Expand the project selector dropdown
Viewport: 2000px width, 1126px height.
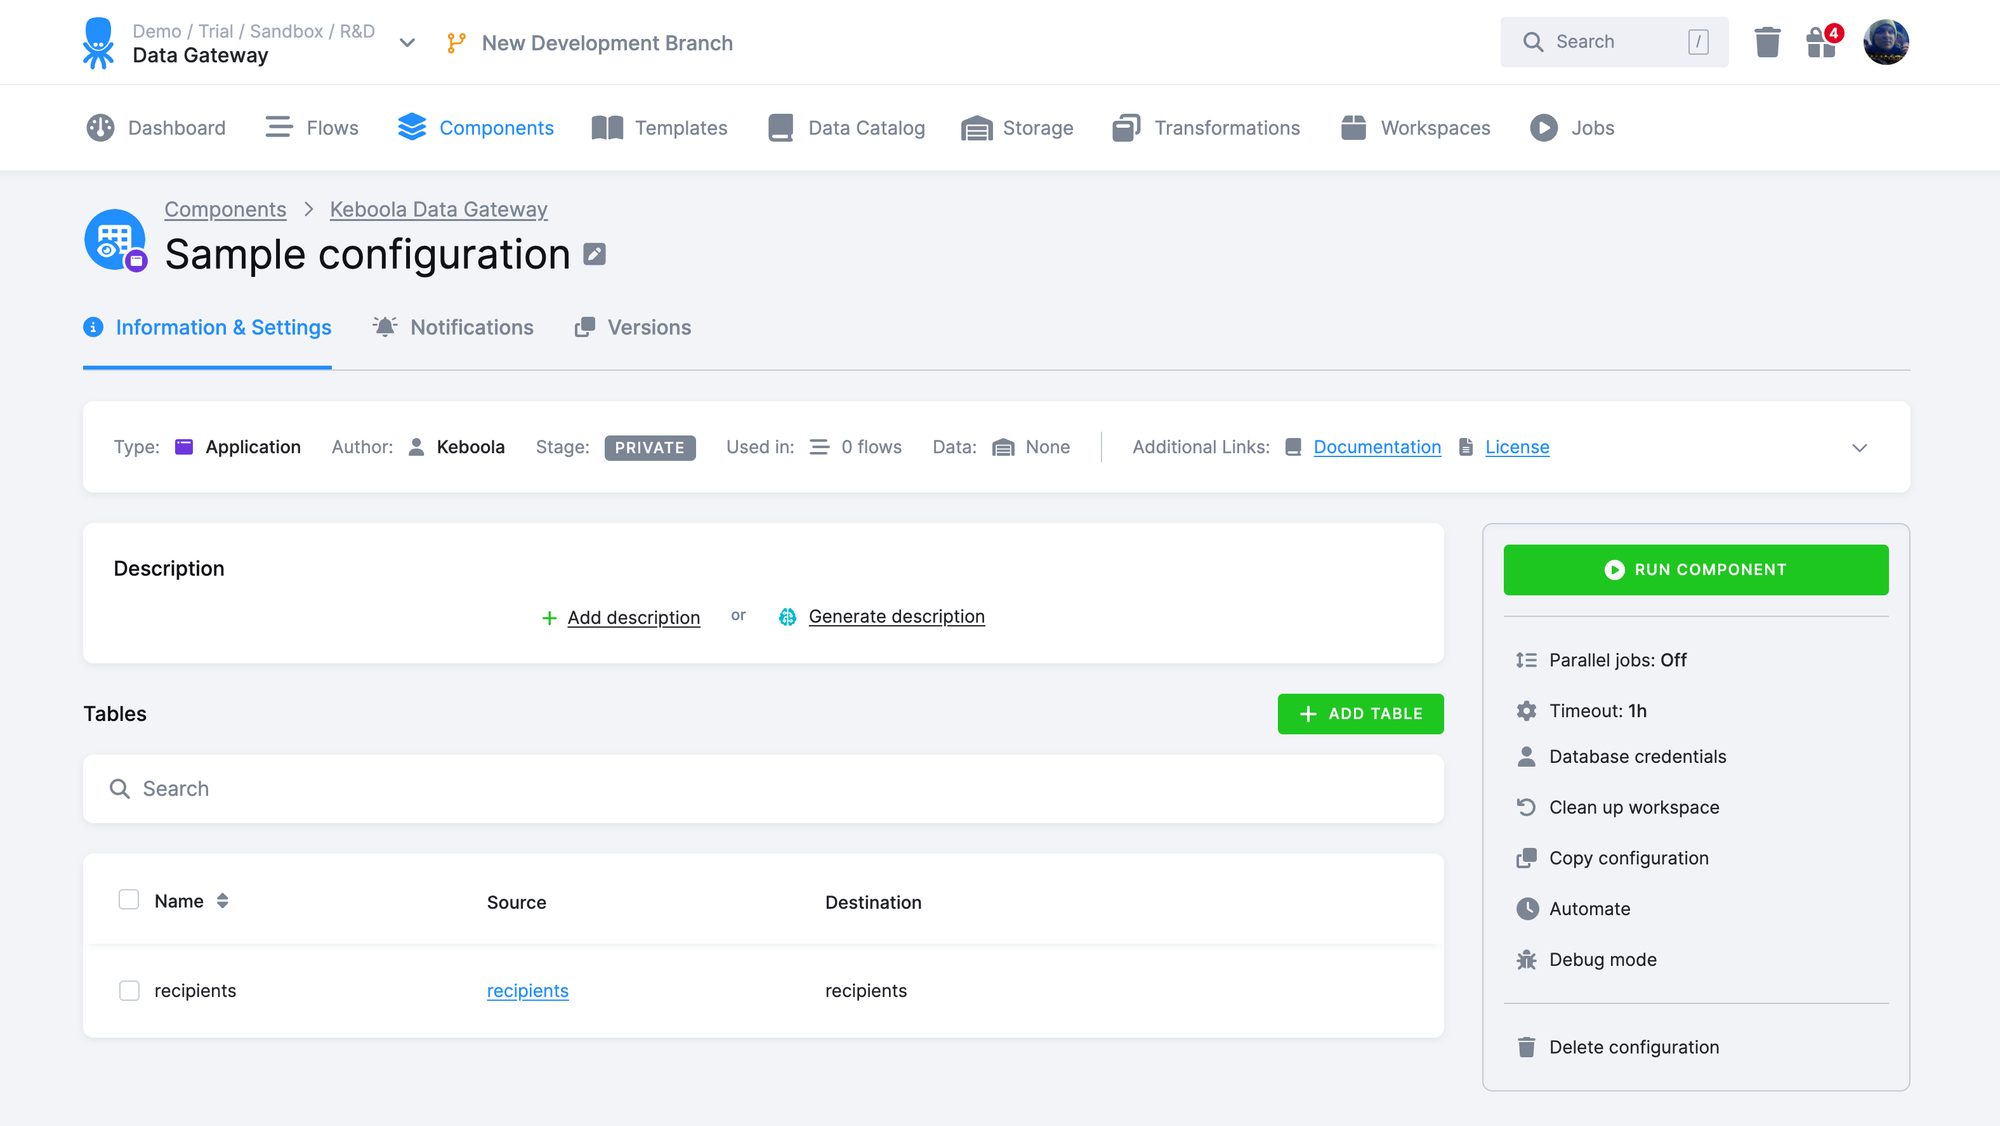407,43
